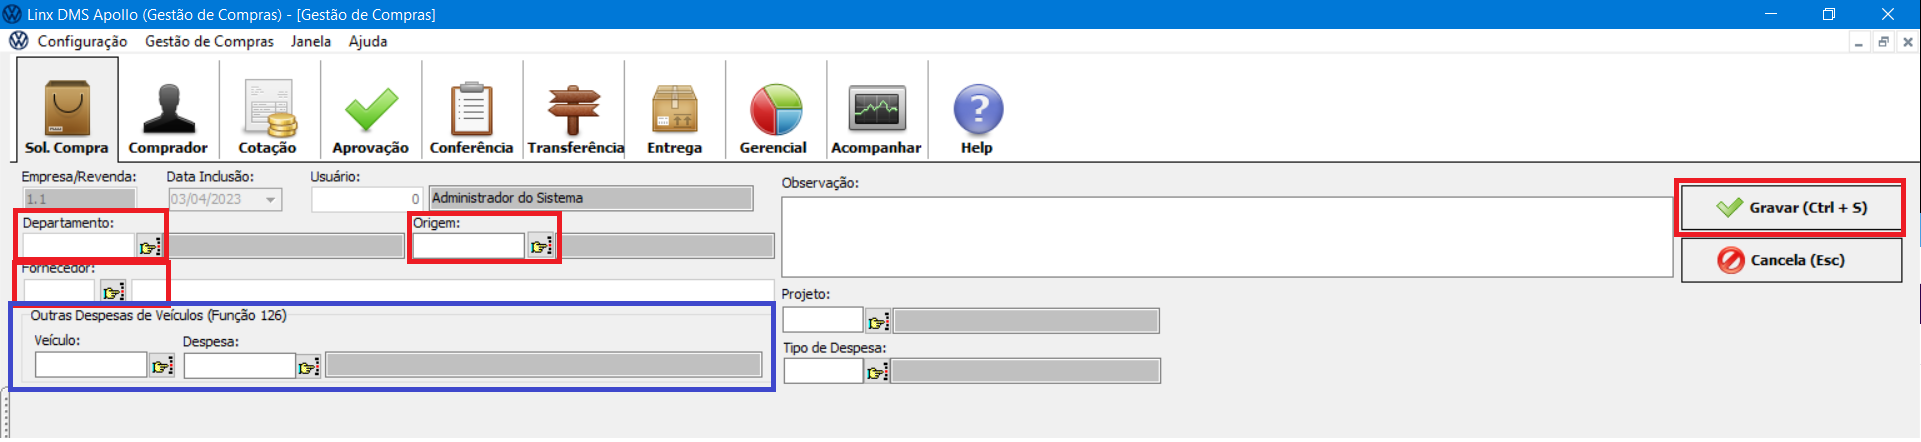This screenshot has width=1921, height=442.
Task: Open the Comprador module
Action: click(x=168, y=108)
